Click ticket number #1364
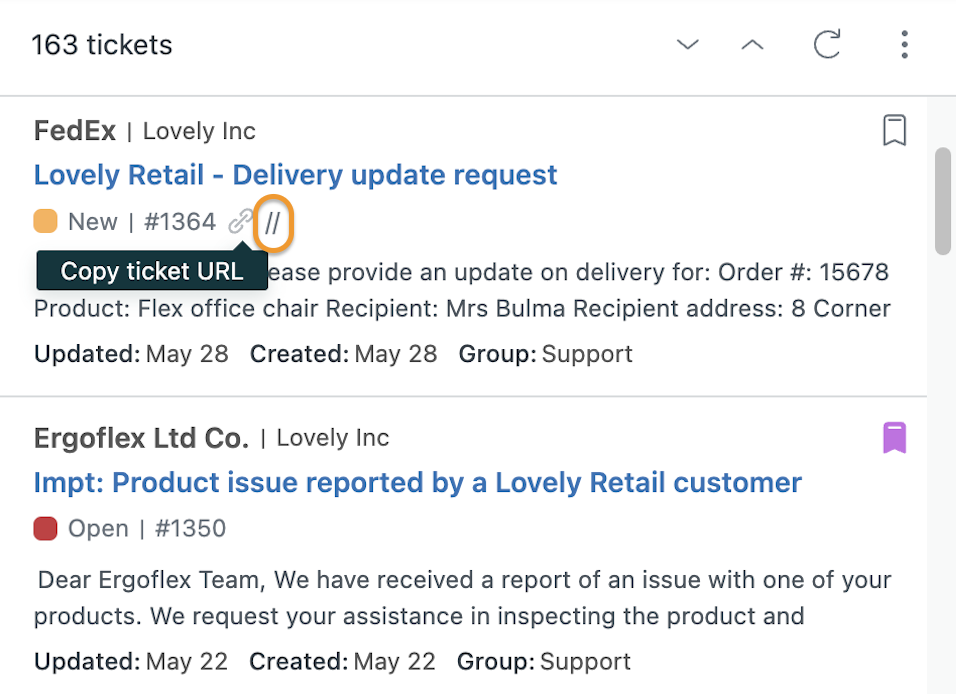The image size is (956, 694). point(180,221)
